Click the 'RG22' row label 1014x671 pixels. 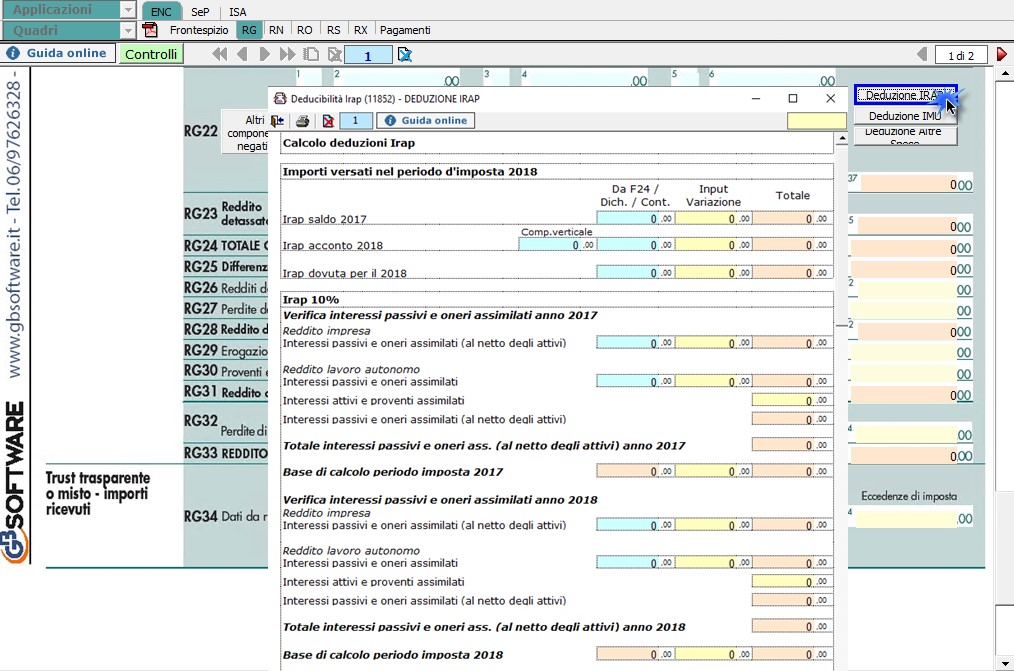[x=201, y=131]
